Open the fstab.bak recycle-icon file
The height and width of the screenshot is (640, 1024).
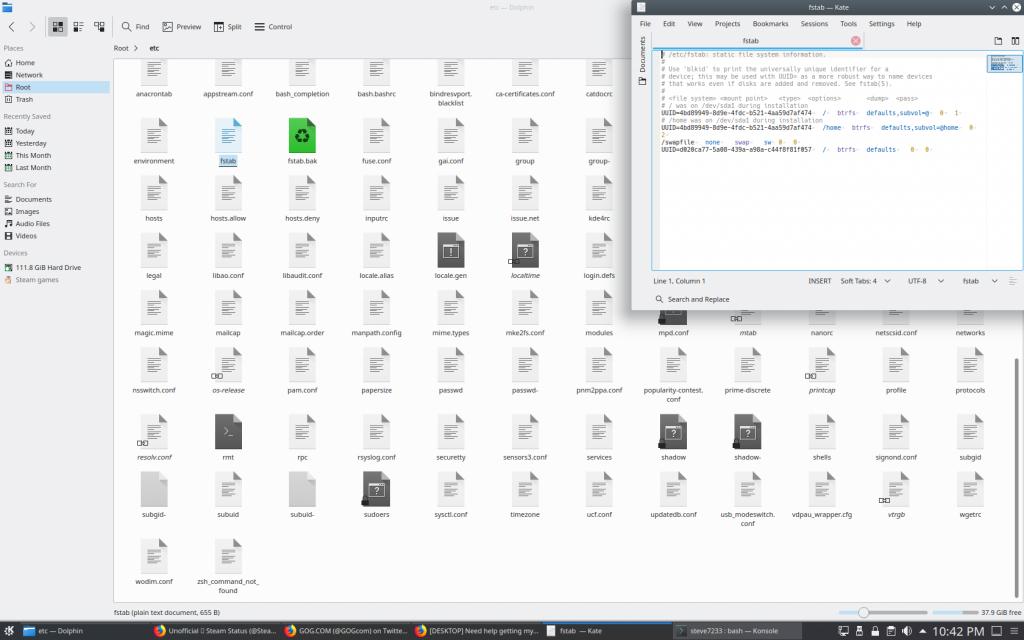[302, 137]
